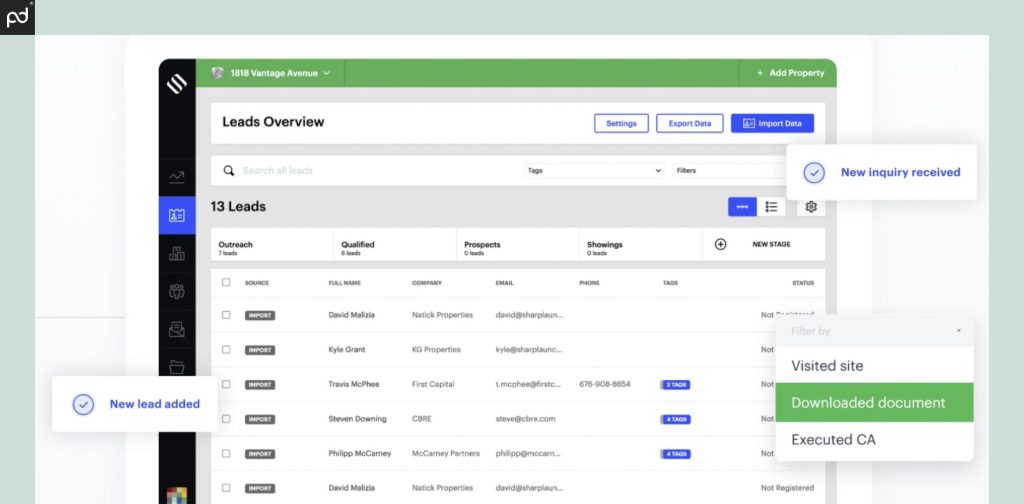This screenshot has height=504, width=1024.
Task: Open the buildings sidebar icon
Action: coord(177,253)
